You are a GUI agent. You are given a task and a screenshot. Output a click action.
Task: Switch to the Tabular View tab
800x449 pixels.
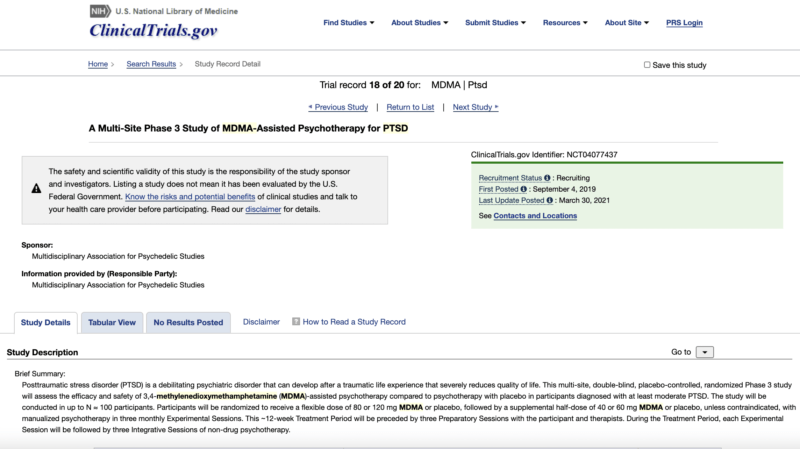click(112, 322)
